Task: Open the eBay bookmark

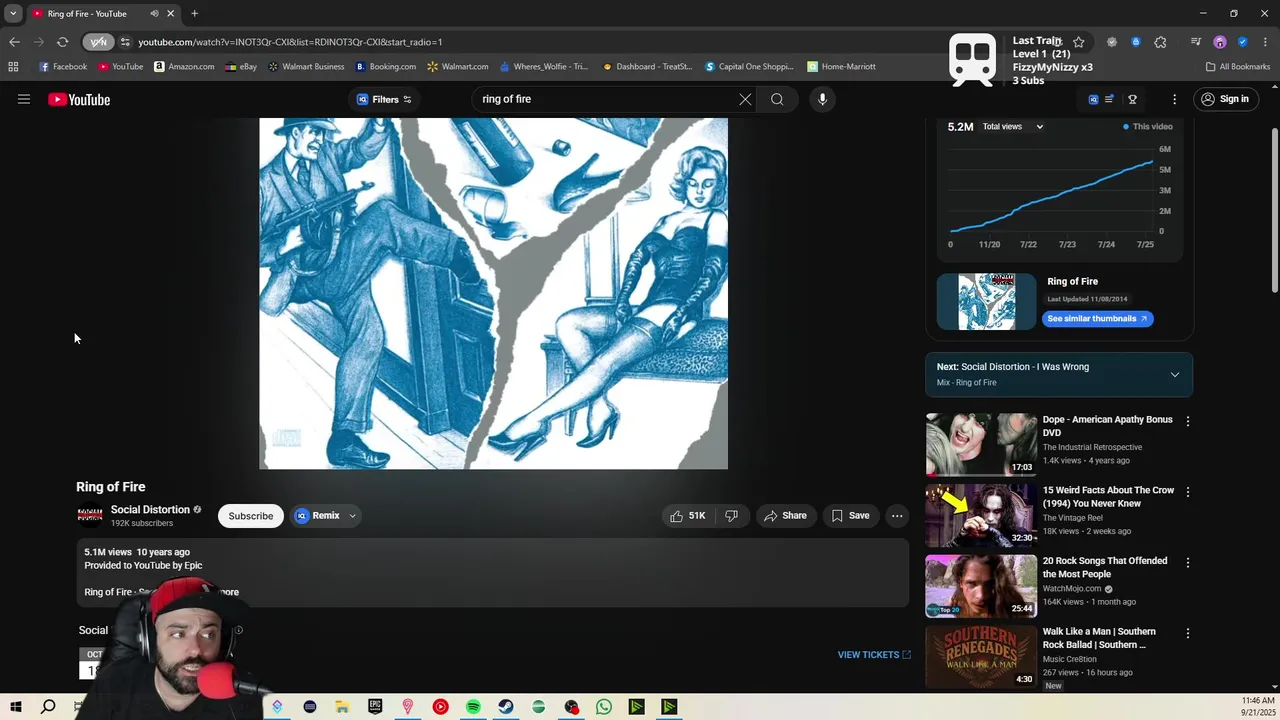Action: click(241, 67)
